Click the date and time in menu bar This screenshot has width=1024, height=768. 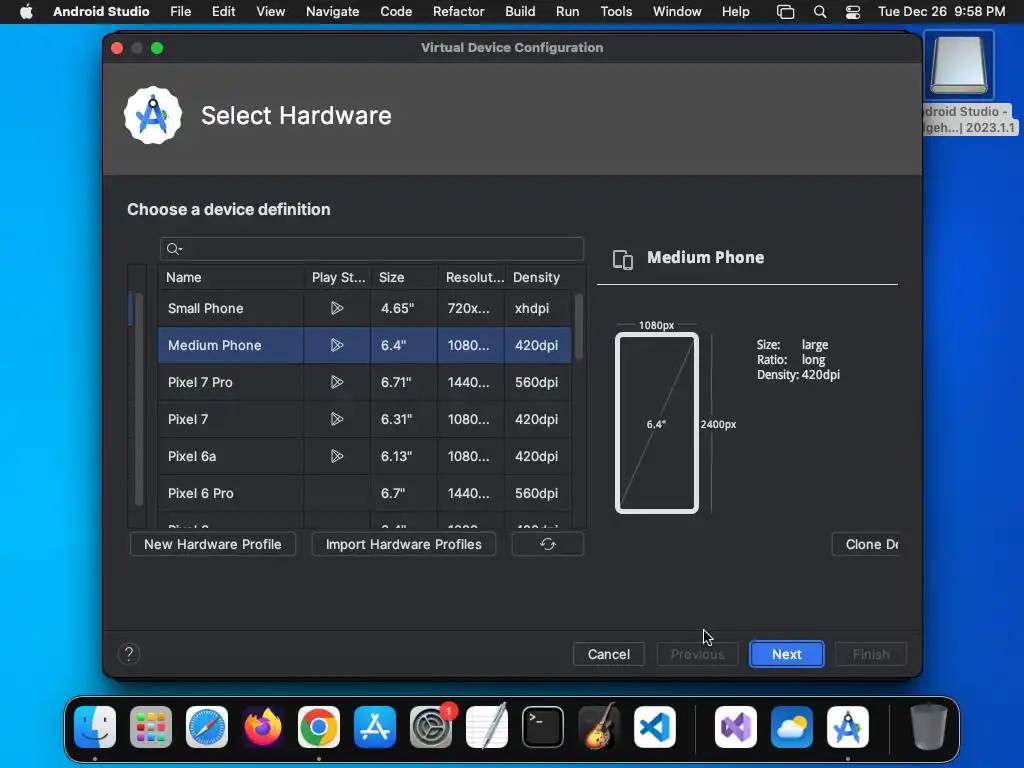click(941, 12)
